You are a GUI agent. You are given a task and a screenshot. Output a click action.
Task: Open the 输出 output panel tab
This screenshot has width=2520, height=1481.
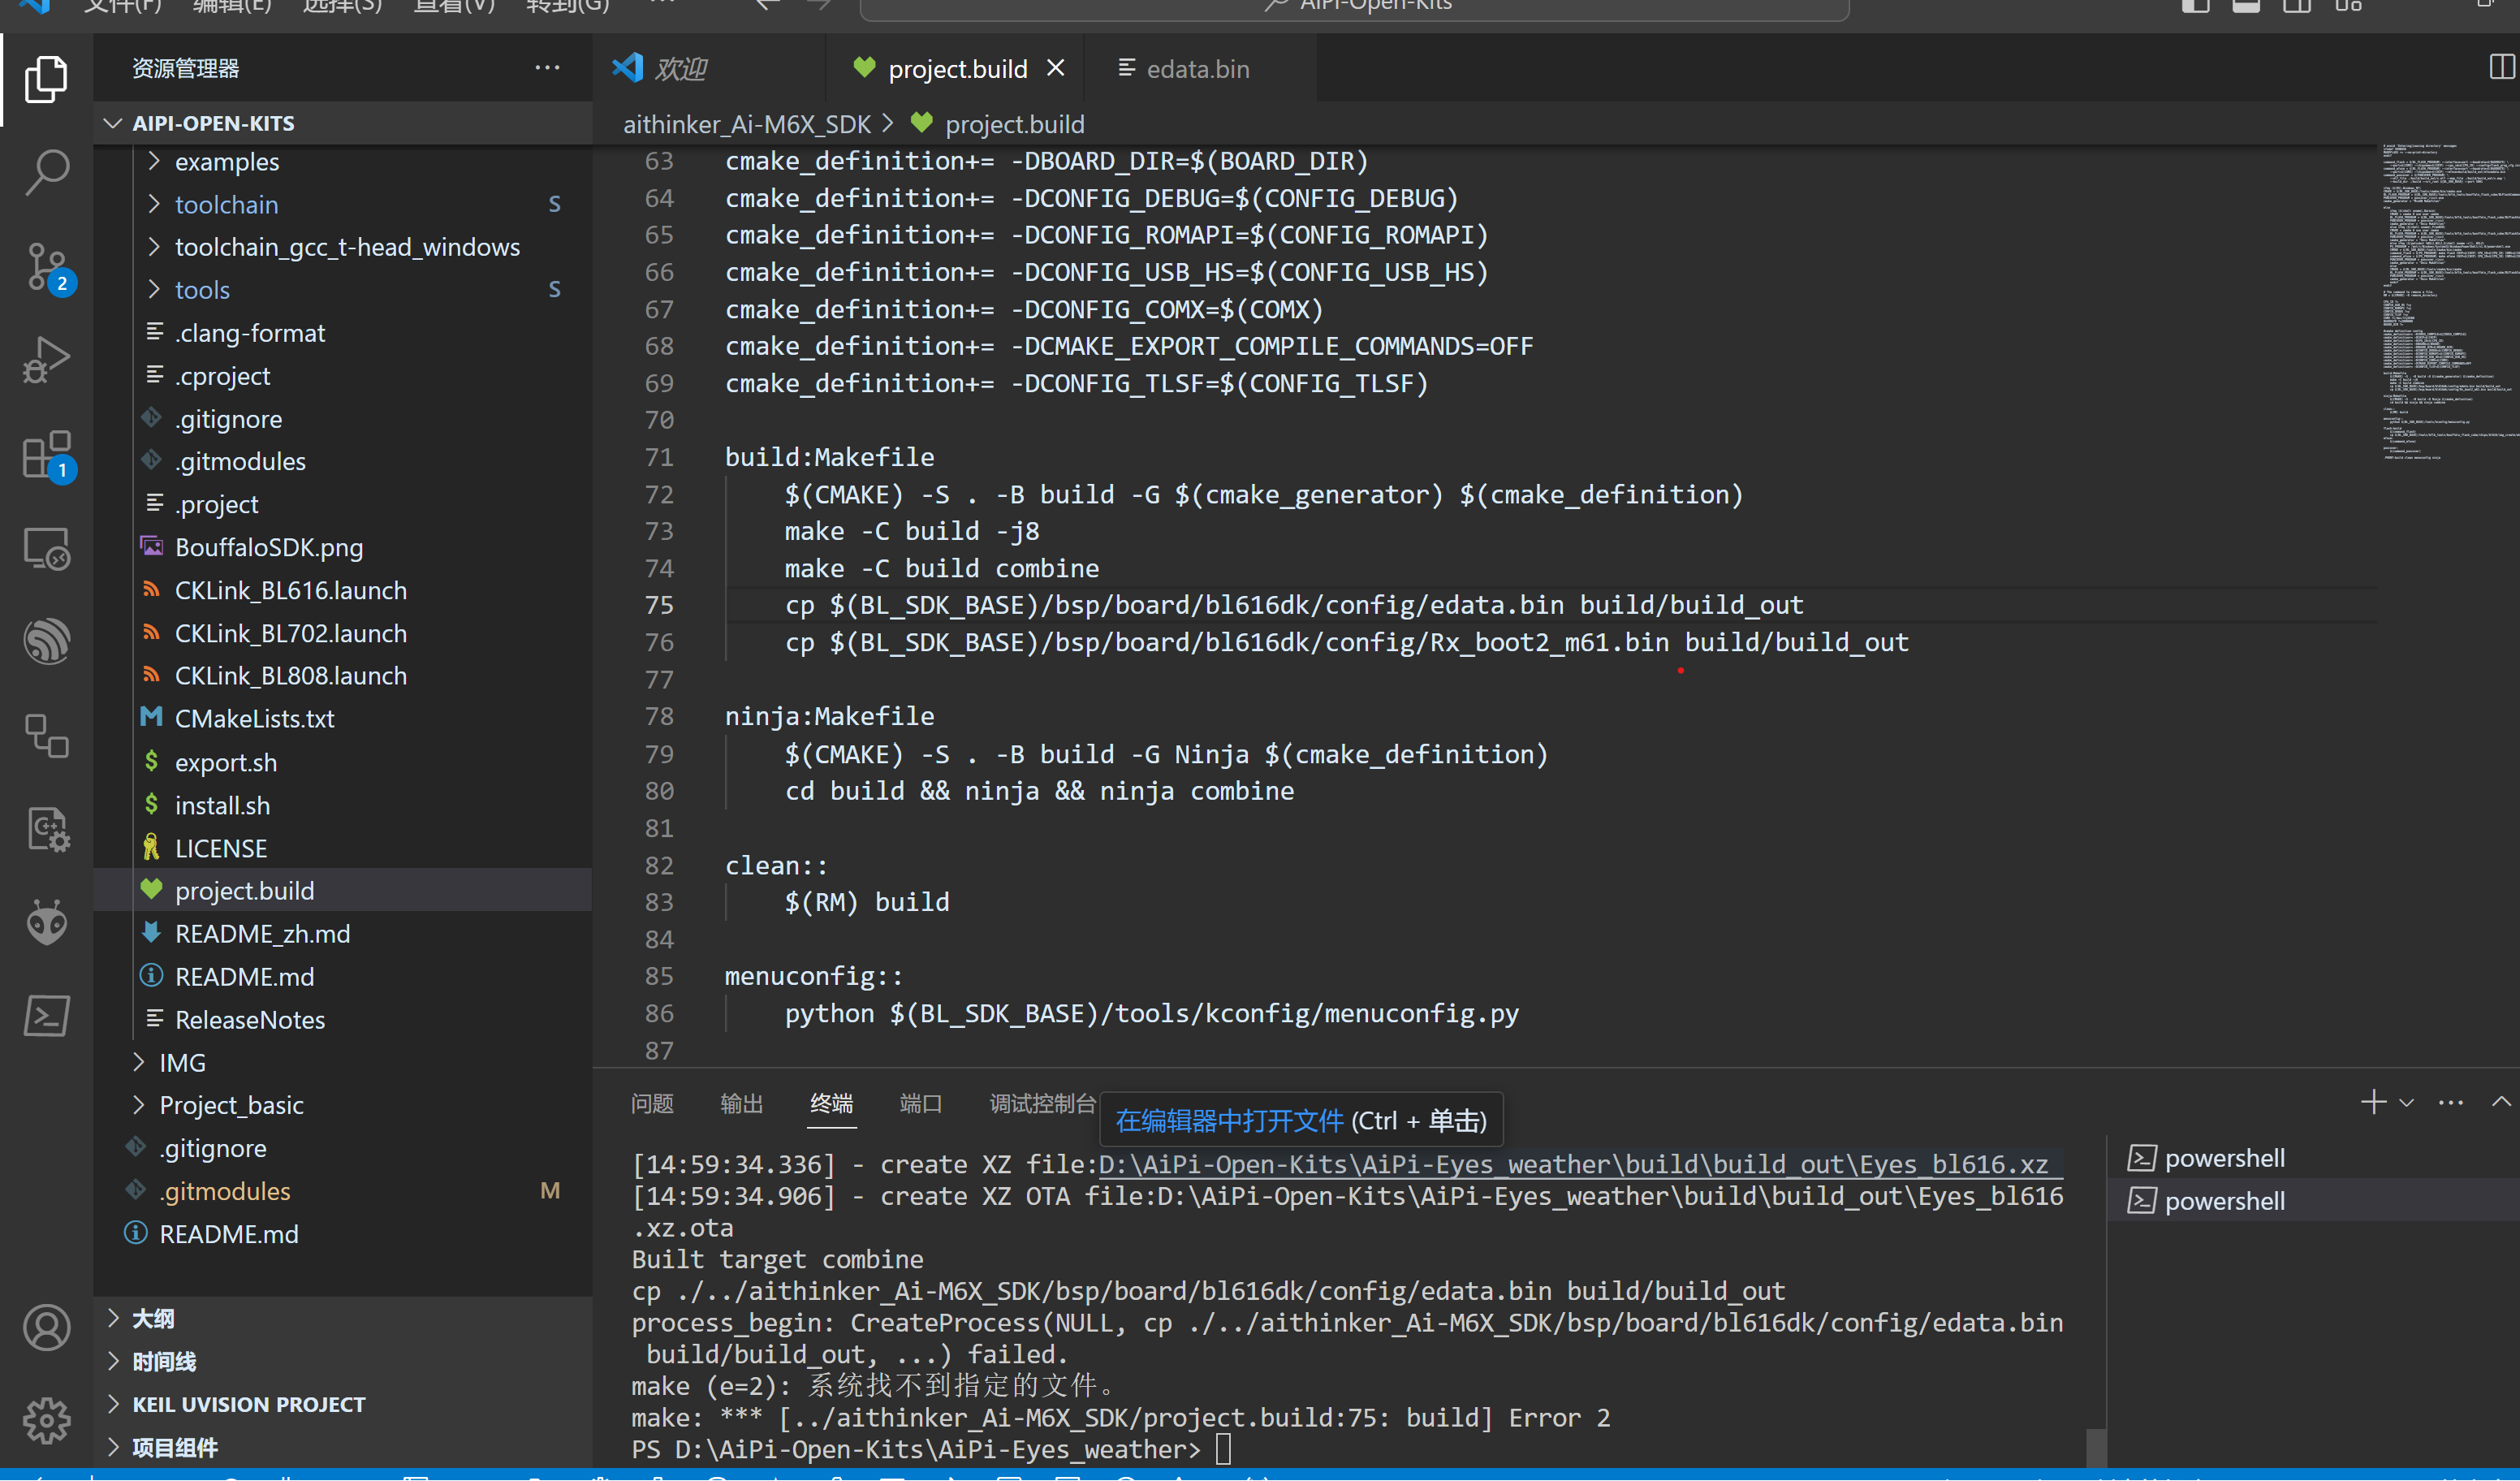point(742,1103)
